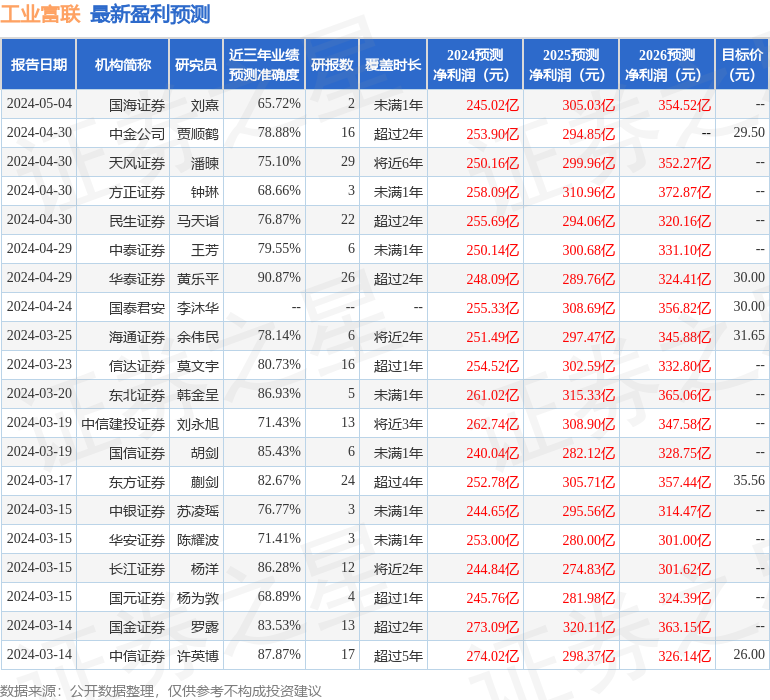Click the 274.02亿 2024 profit forecast

[x=493, y=656]
